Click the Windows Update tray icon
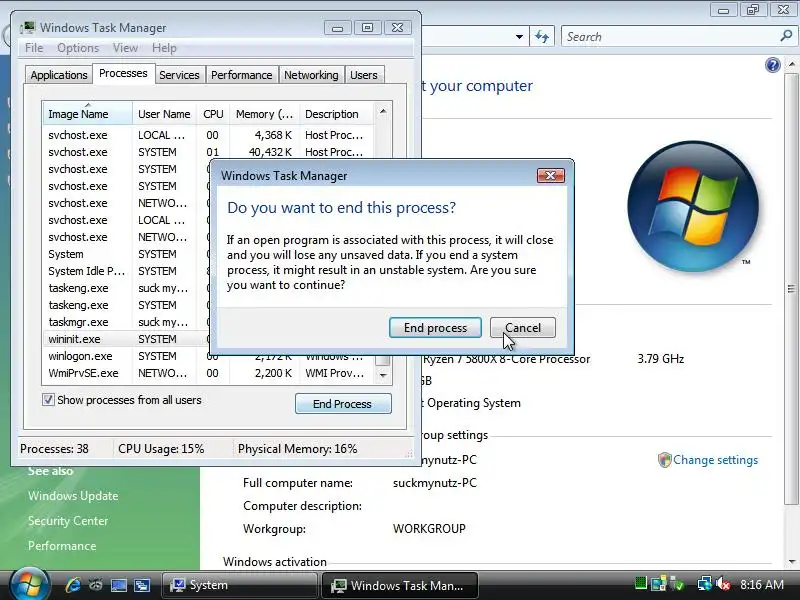Image resolution: width=800 pixels, height=600 pixels. [659, 584]
